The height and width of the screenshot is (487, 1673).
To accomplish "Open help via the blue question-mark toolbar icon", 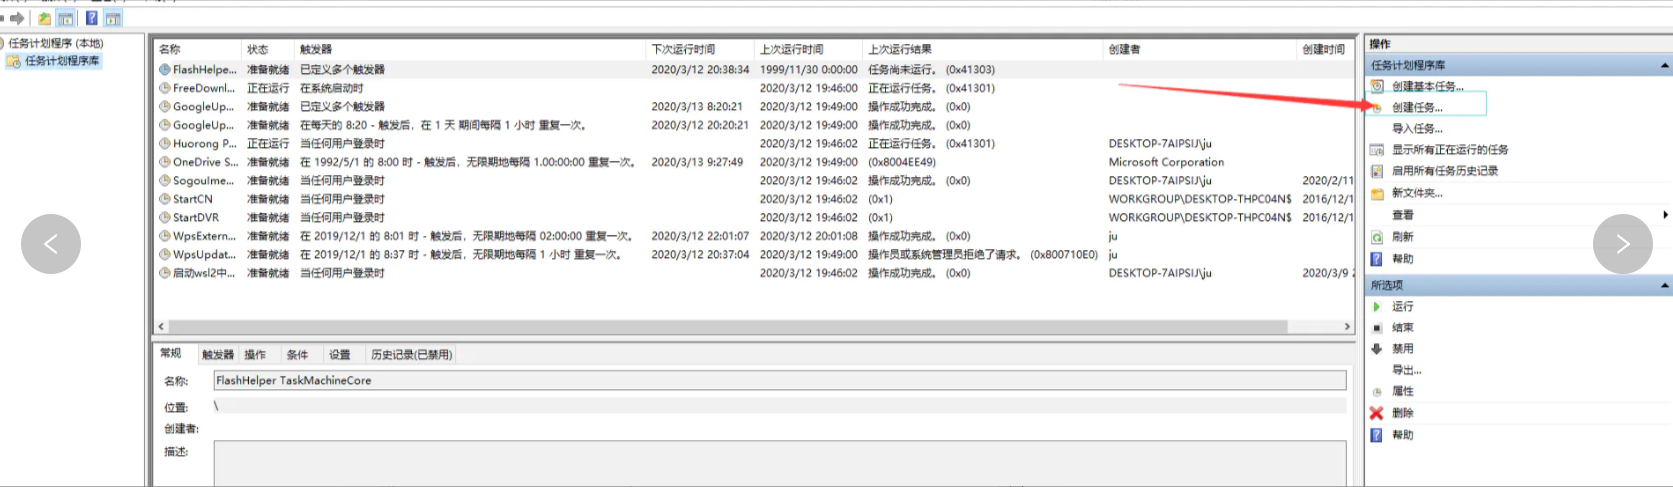I will (x=92, y=18).
